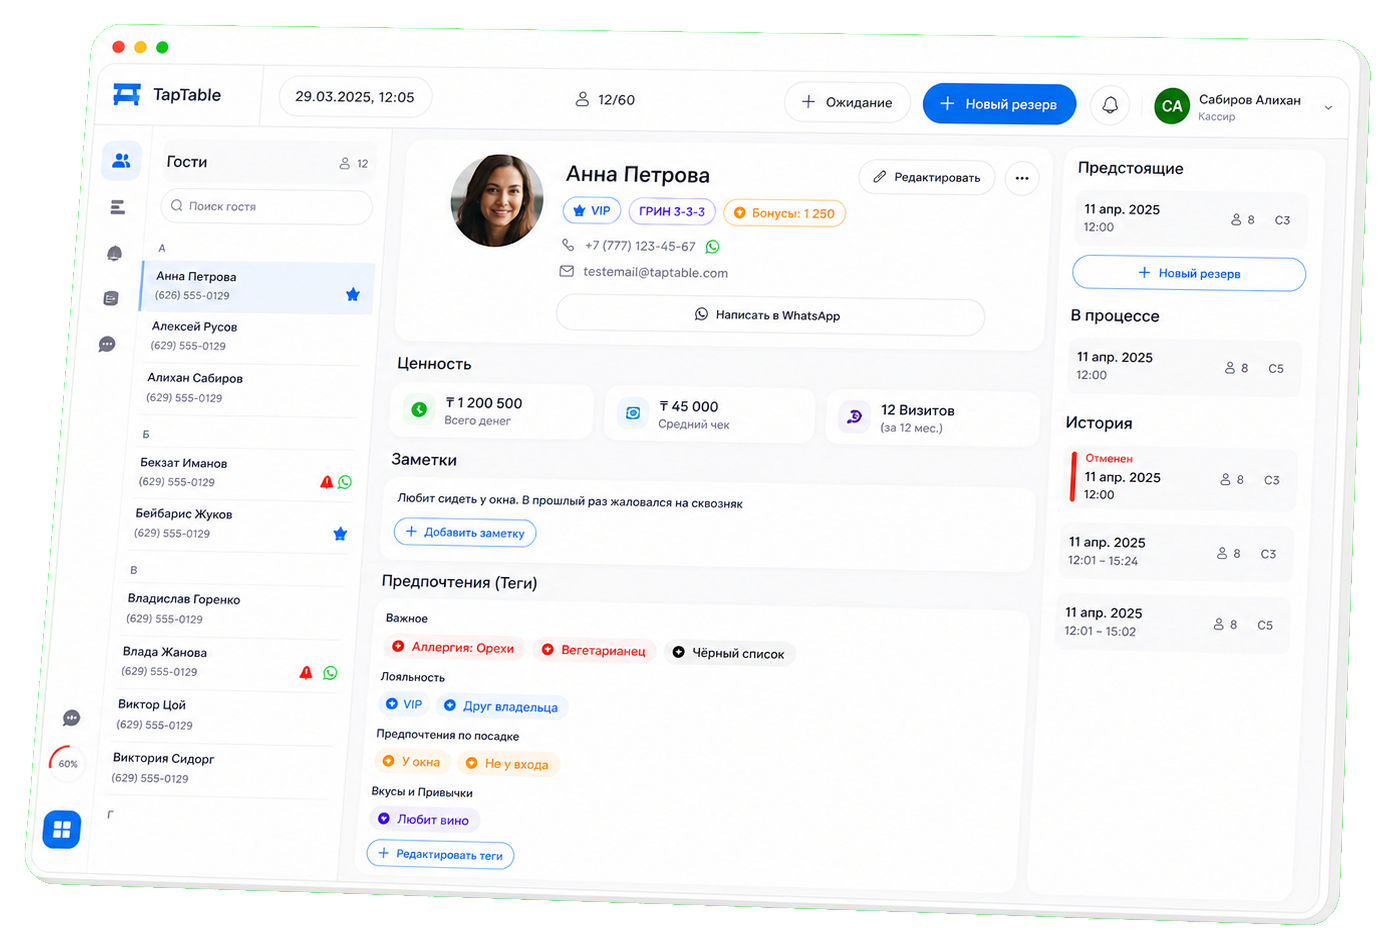The height and width of the screenshot is (949, 1395).
Task: Click the CA user avatar
Action: 1171,106
